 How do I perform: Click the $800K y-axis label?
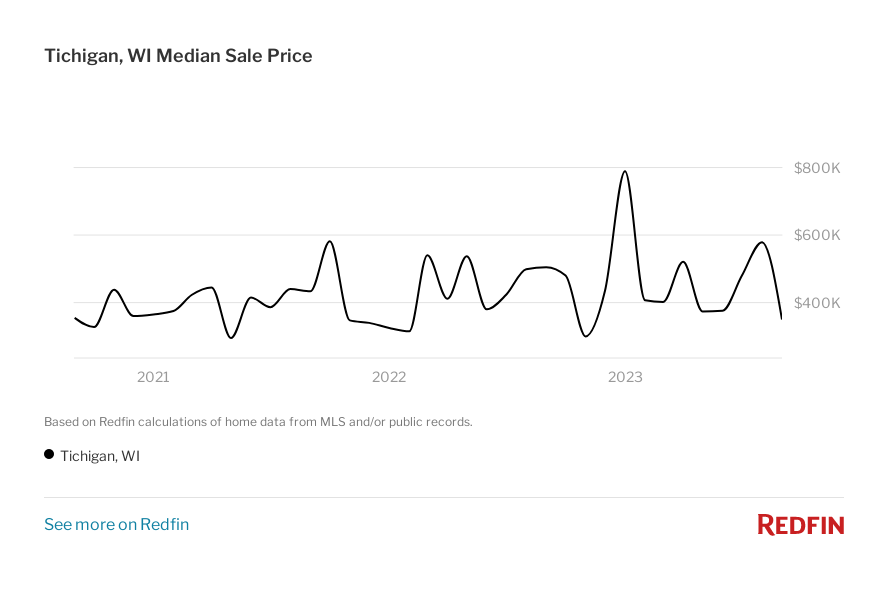[x=817, y=168]
